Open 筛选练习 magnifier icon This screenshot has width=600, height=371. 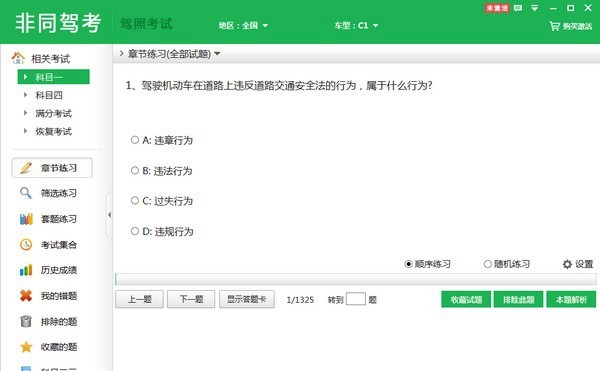coord(26,193)
